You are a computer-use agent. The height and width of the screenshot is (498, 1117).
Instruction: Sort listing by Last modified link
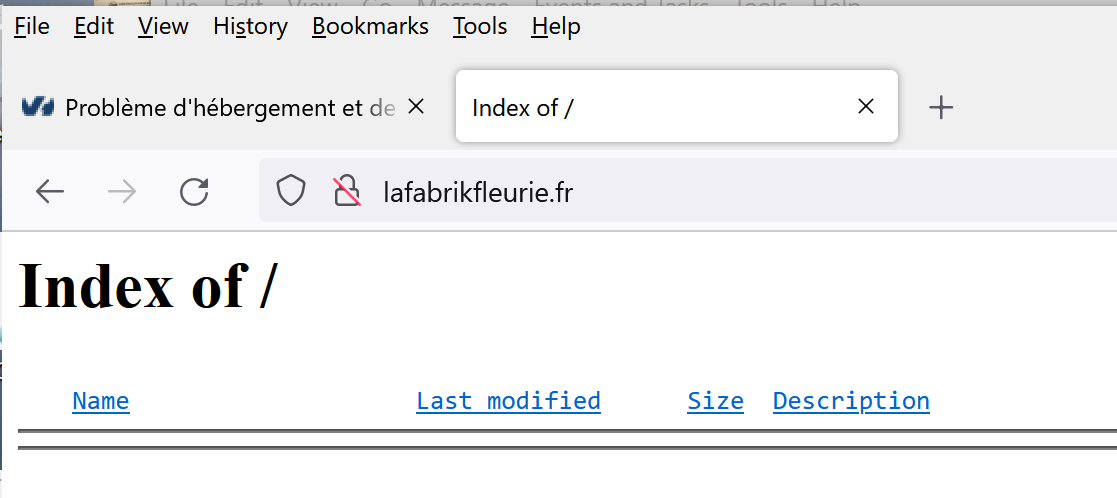click(508, 401)
